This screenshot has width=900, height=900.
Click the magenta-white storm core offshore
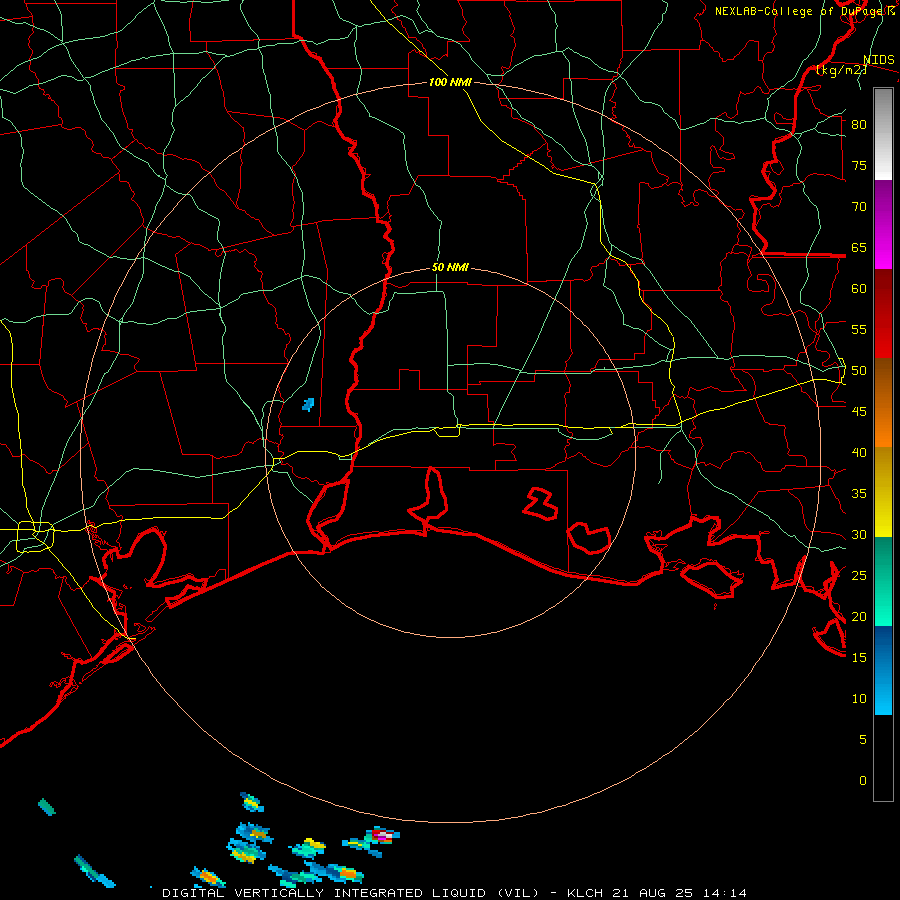(382, 835)
